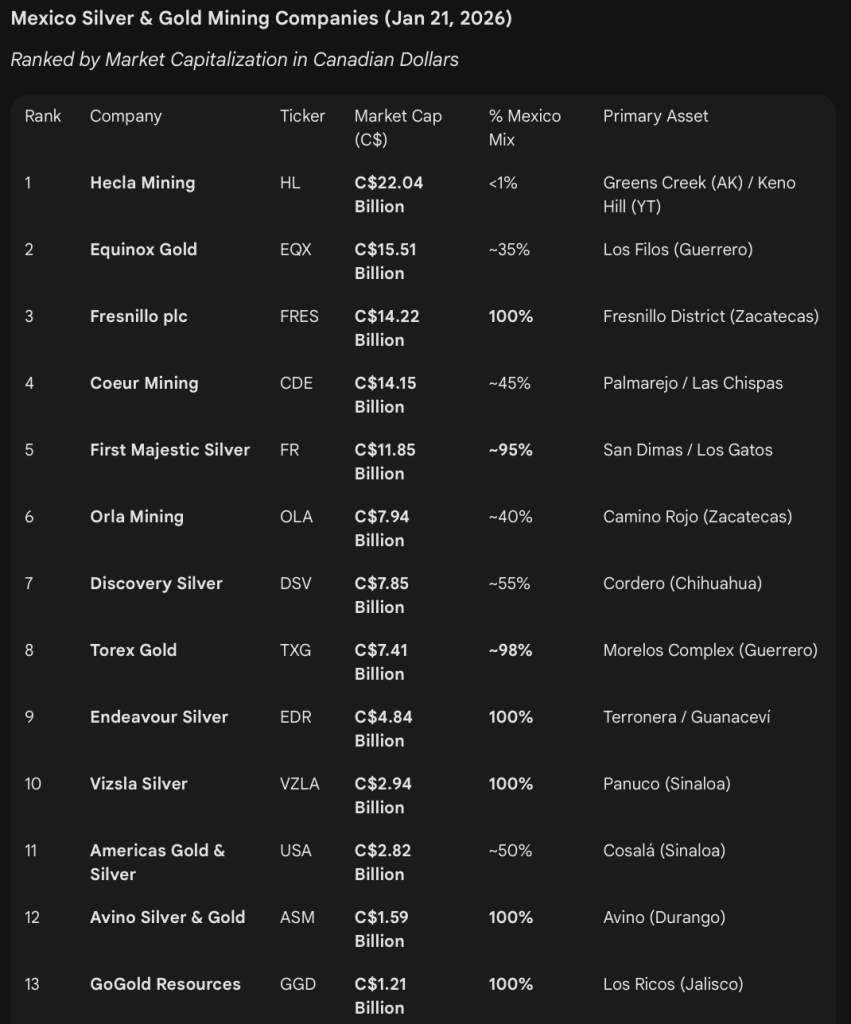Select Terronera / Guanaceví asset text
The image size is (851, 1024).
point(686,717)
